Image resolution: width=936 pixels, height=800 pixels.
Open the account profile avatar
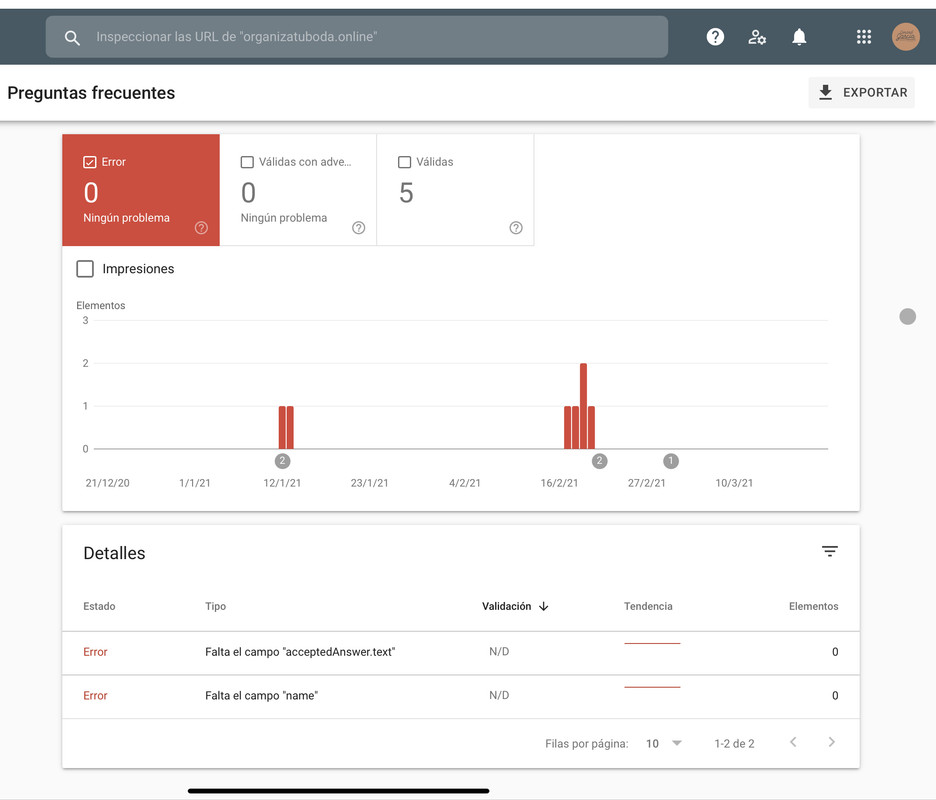(906, 37)
